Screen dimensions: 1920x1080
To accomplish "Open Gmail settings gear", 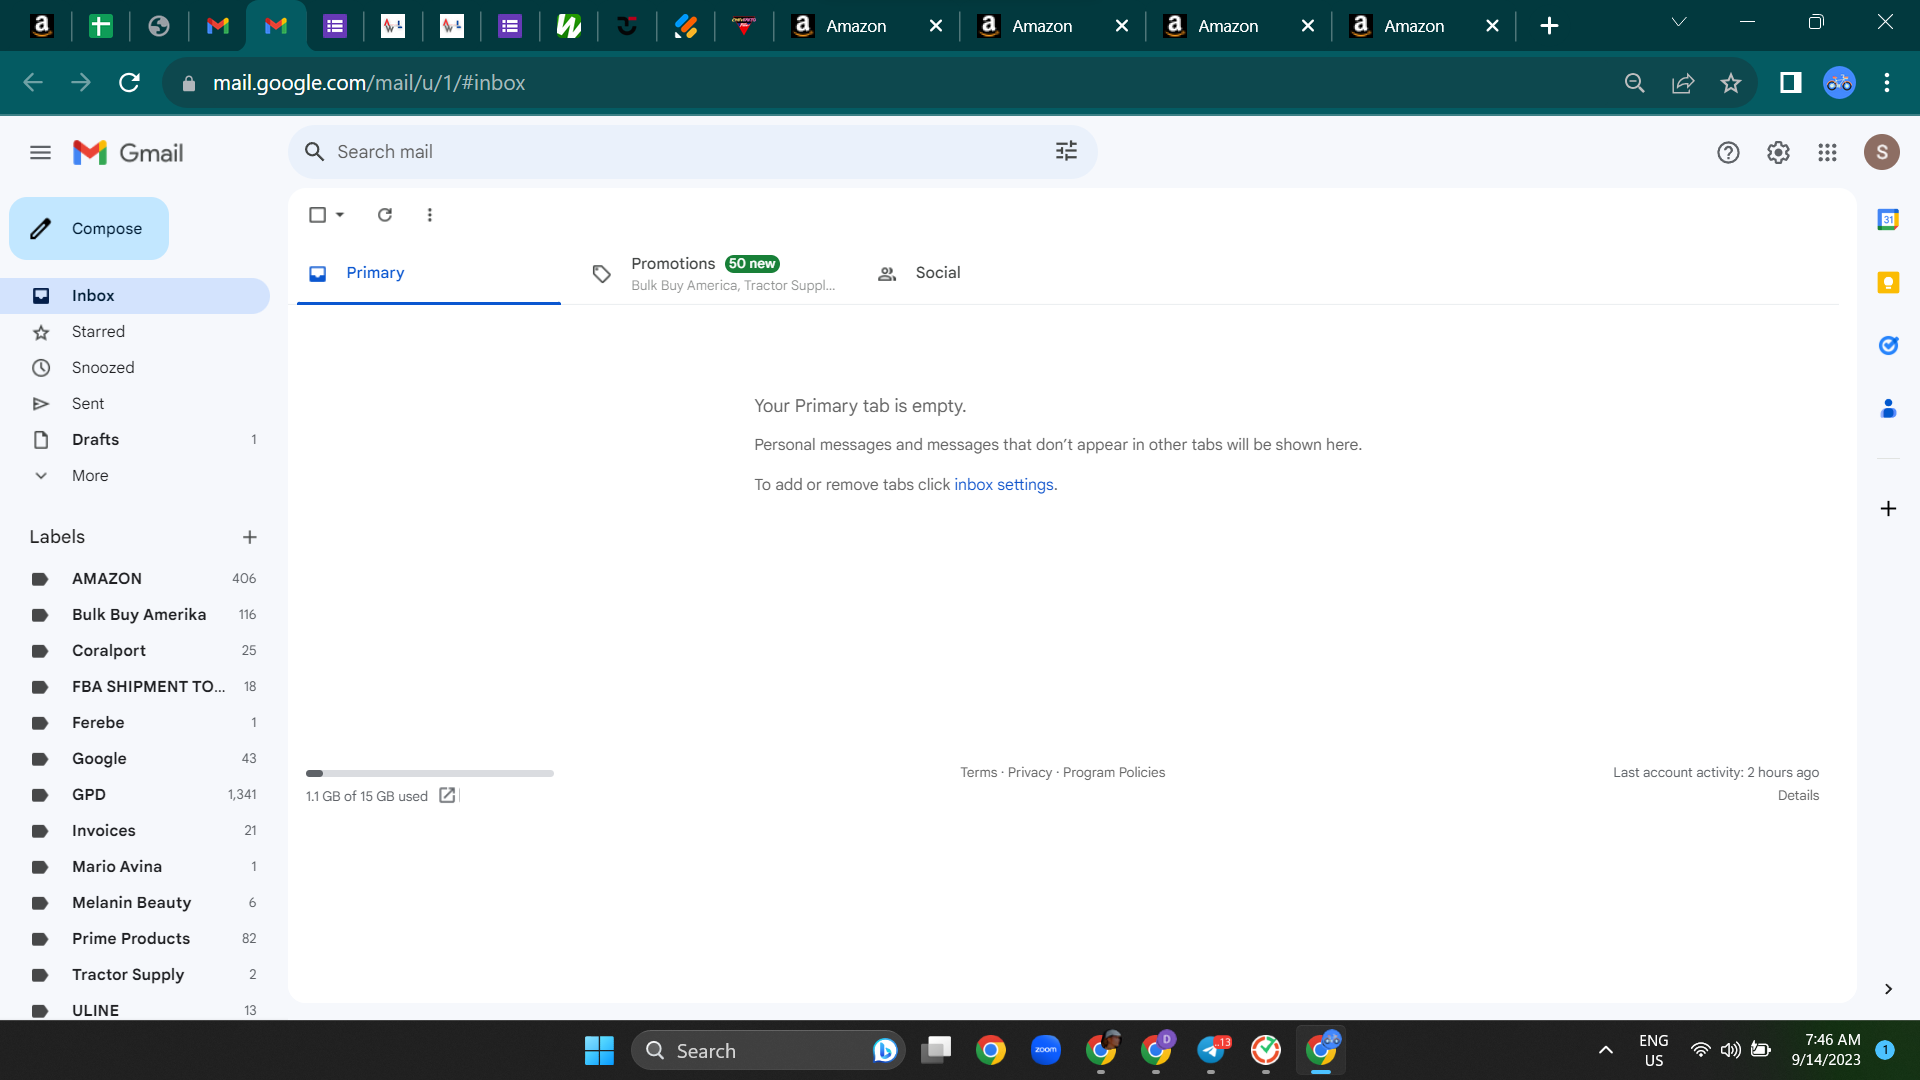I will 1778,152.
